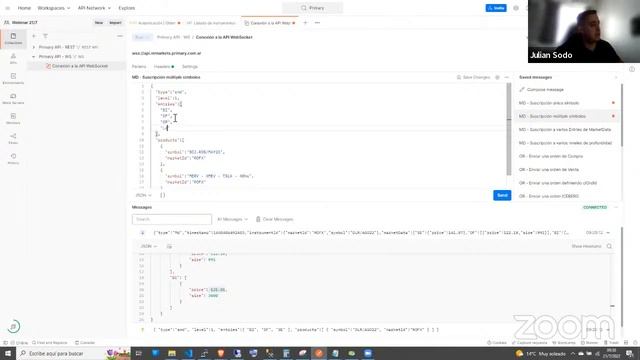
Task: Click the blue Send button
Action: (x=502, y=195)
